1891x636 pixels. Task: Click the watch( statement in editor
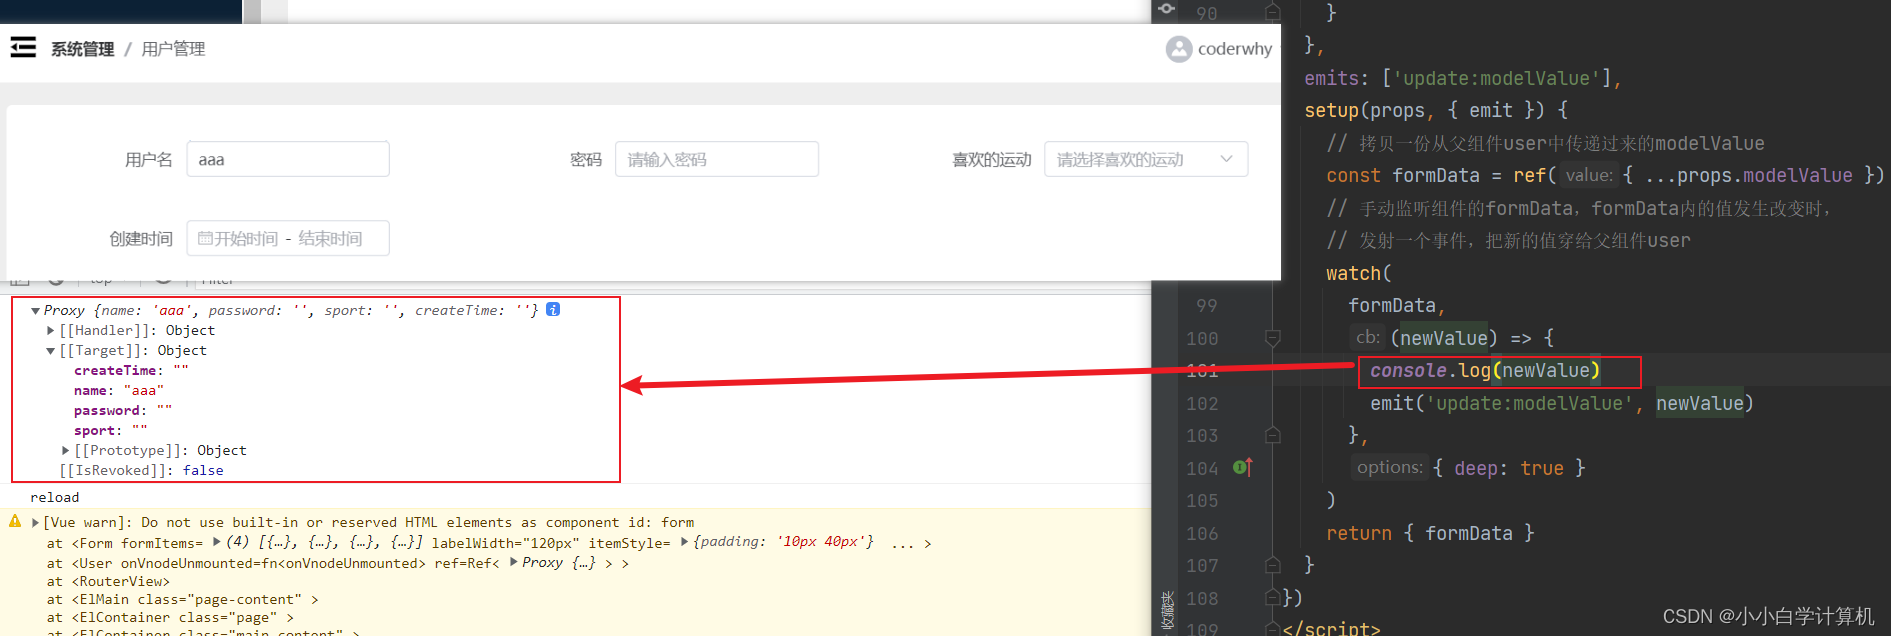(x=1359, y=273)
